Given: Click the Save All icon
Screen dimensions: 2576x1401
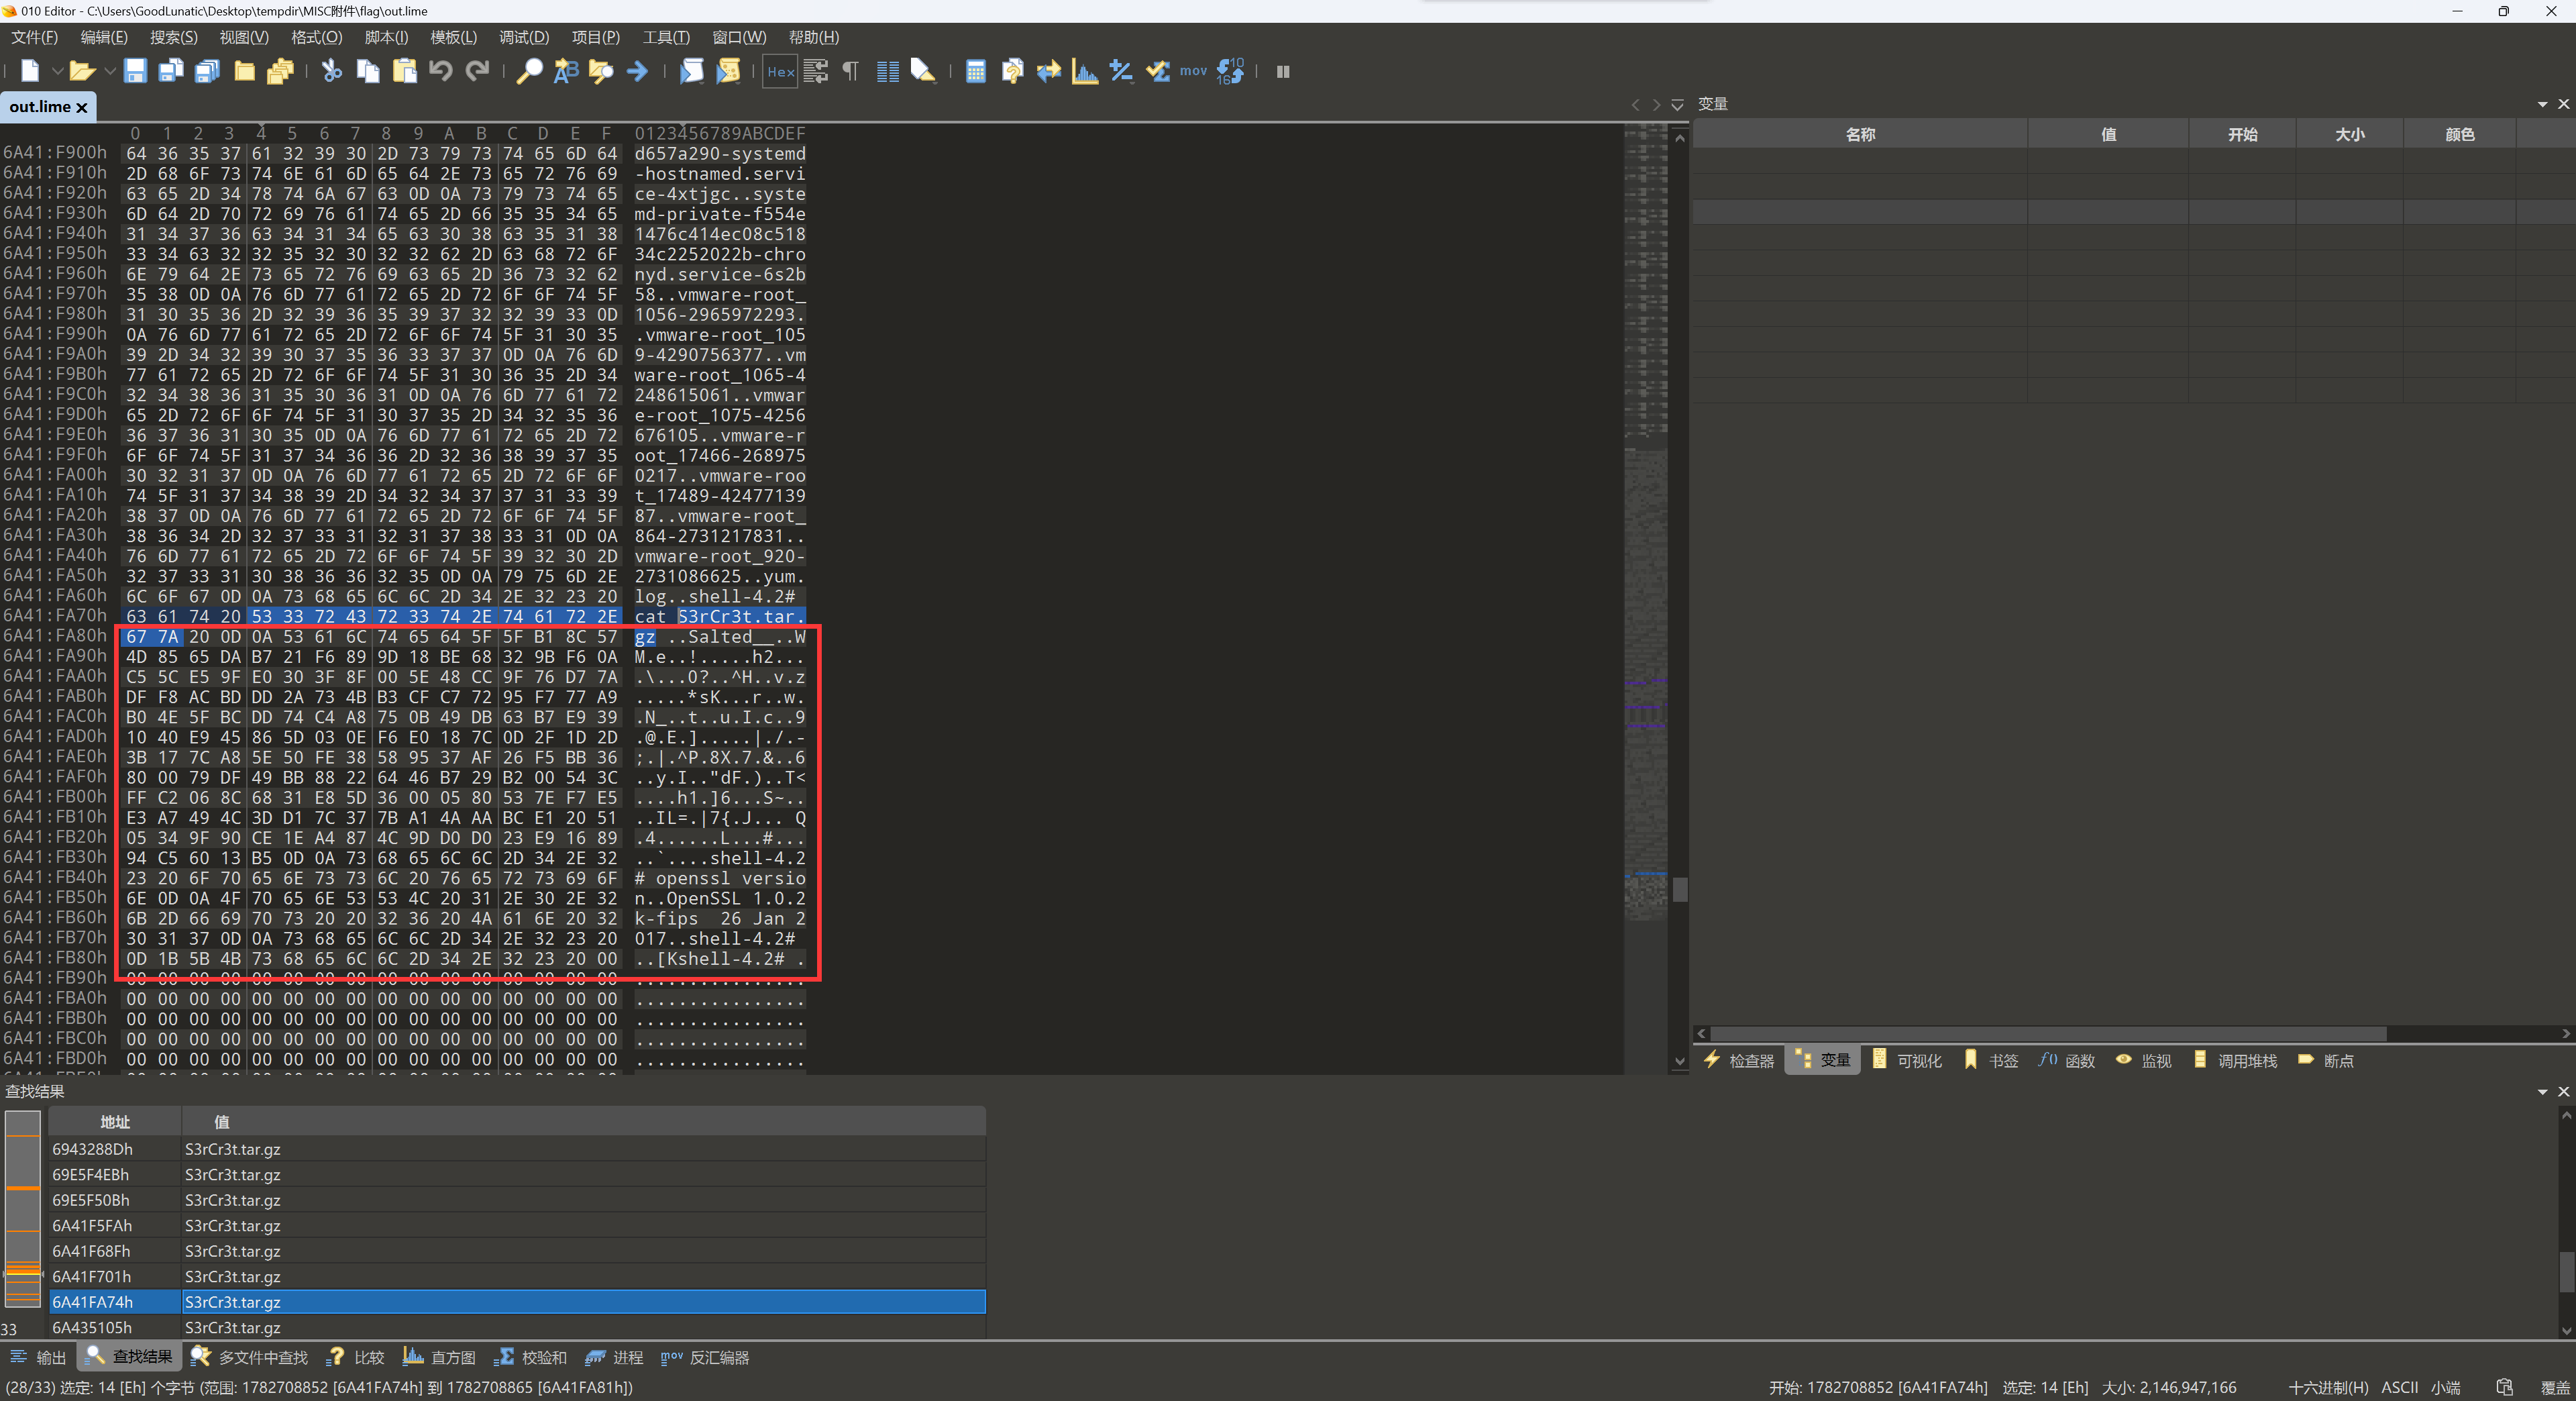Looking at the screenshot, I should (x=207, y=71).
